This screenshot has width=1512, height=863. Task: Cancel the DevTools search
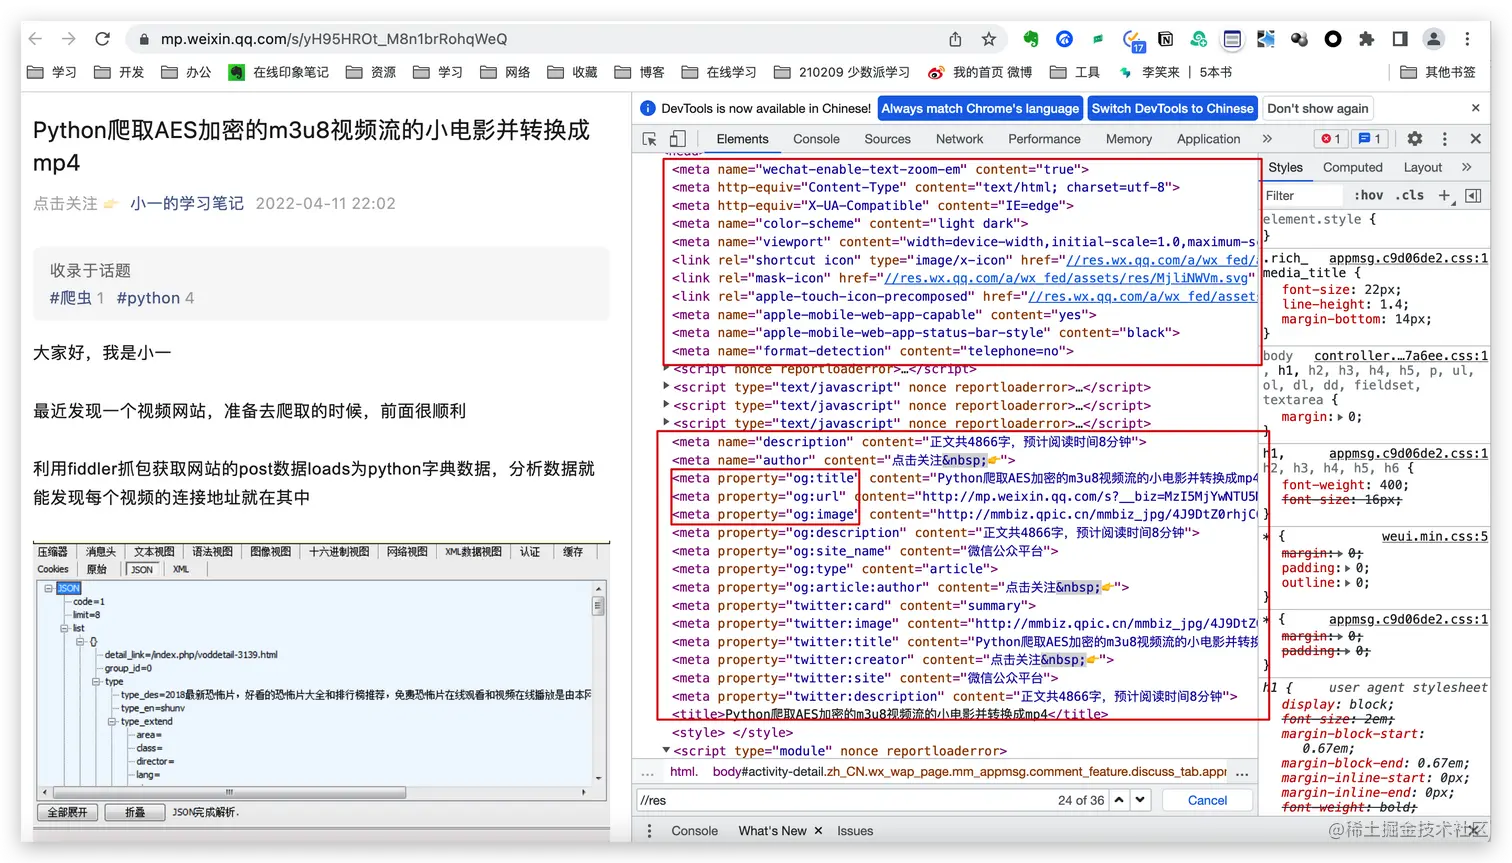(x=1207, y=800)
